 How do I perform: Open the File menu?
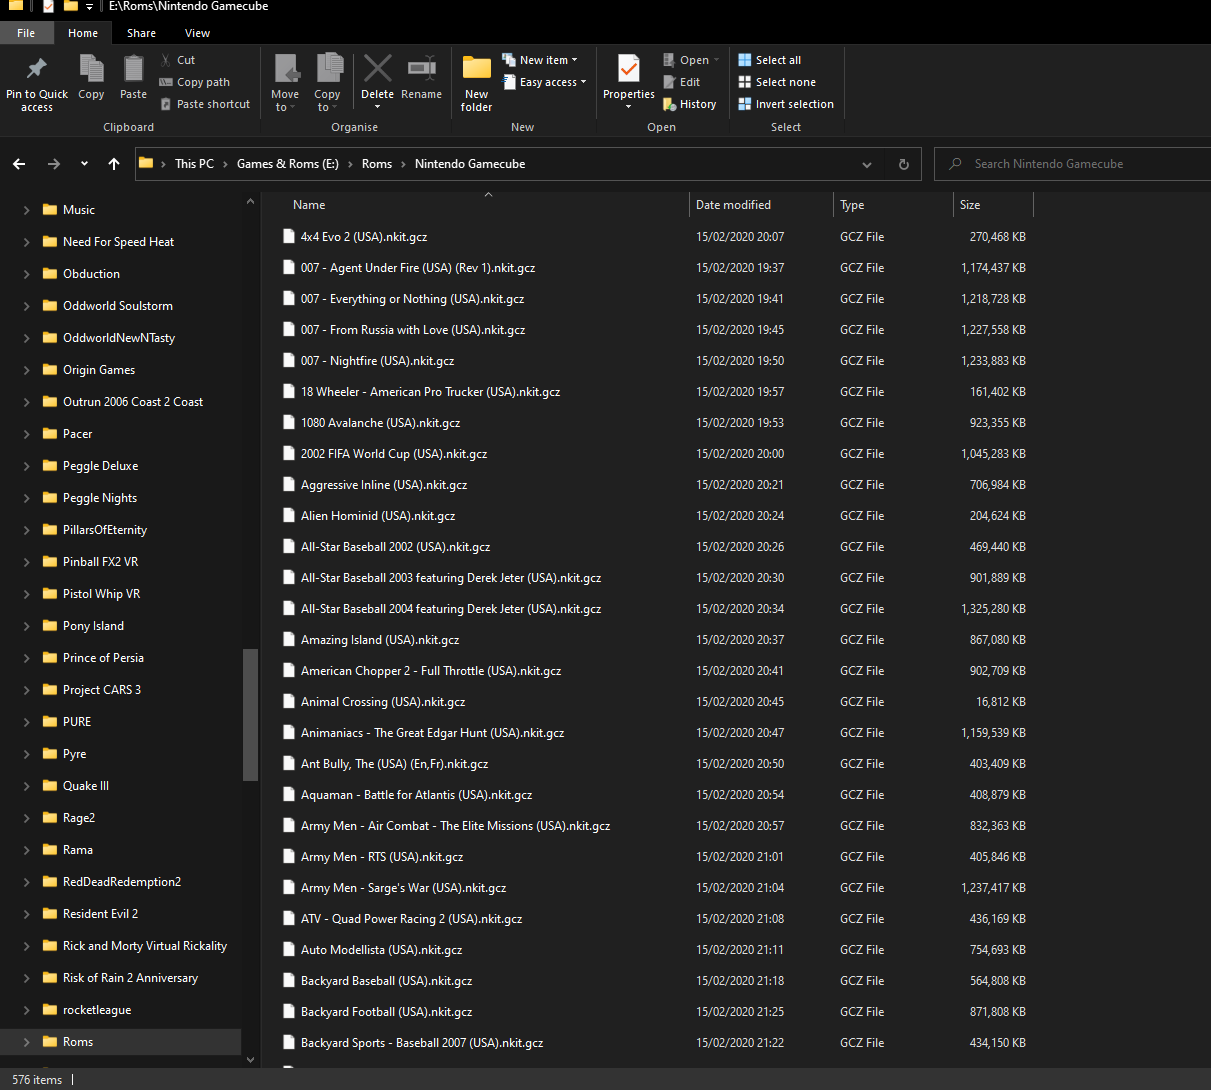(x=26, y=33)
